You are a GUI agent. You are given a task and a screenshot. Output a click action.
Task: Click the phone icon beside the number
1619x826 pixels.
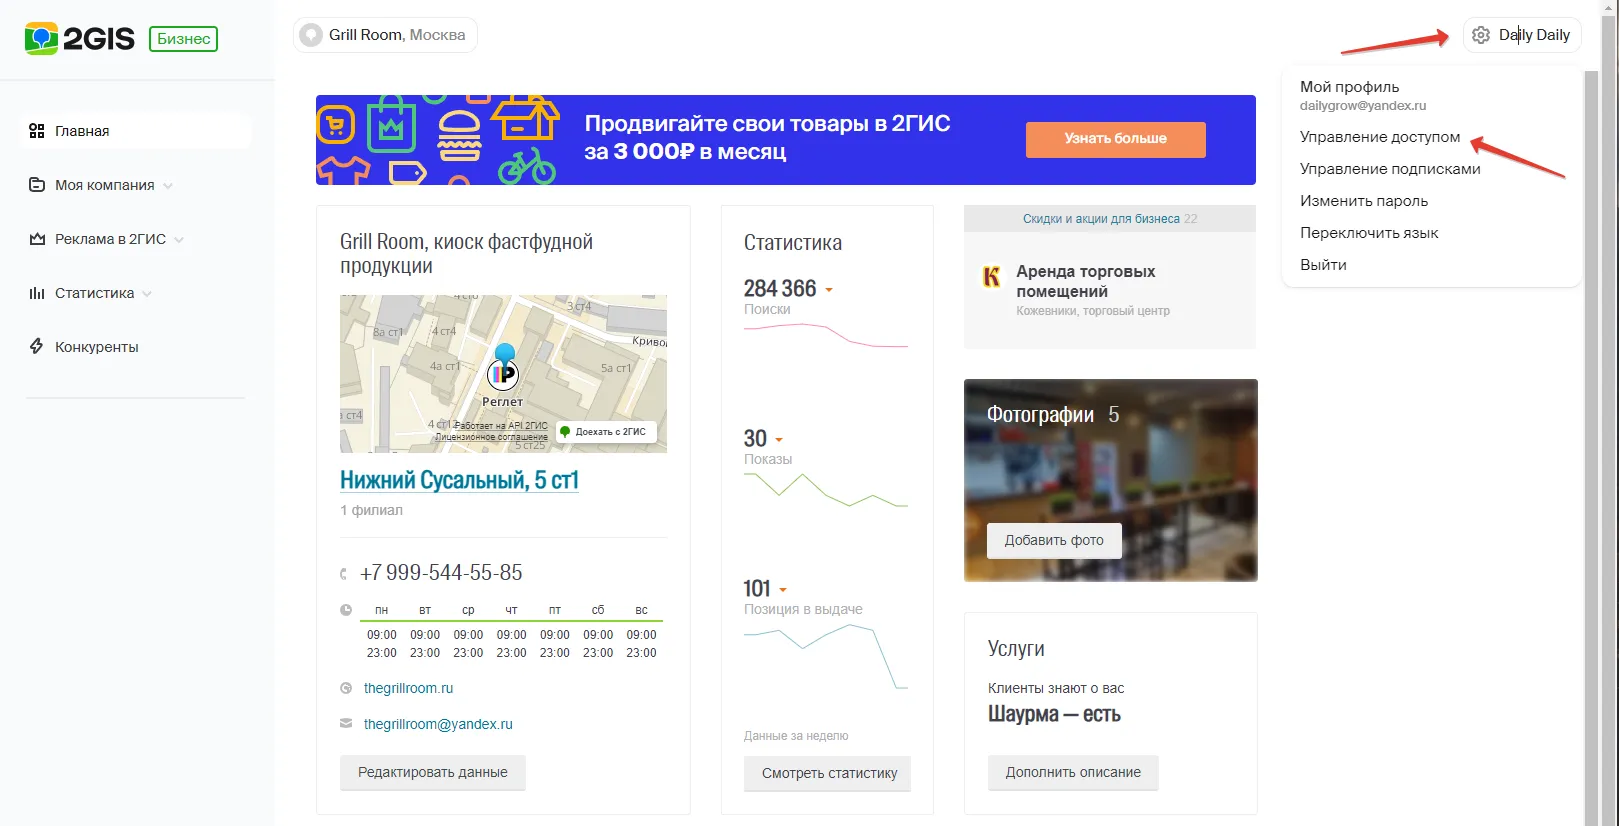344,574
